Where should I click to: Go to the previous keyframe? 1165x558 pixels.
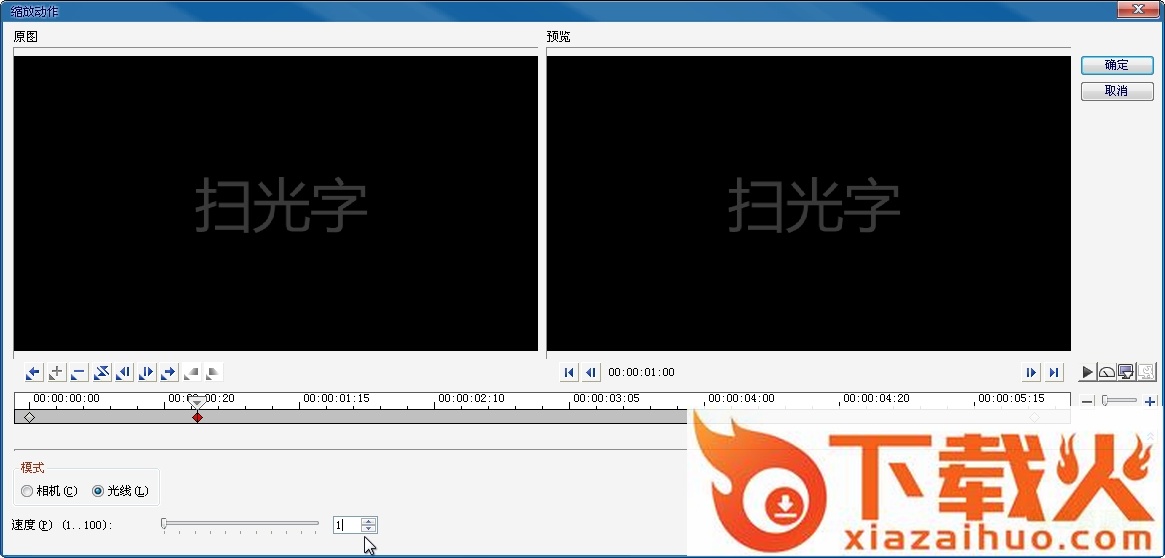tap(33, 373)
